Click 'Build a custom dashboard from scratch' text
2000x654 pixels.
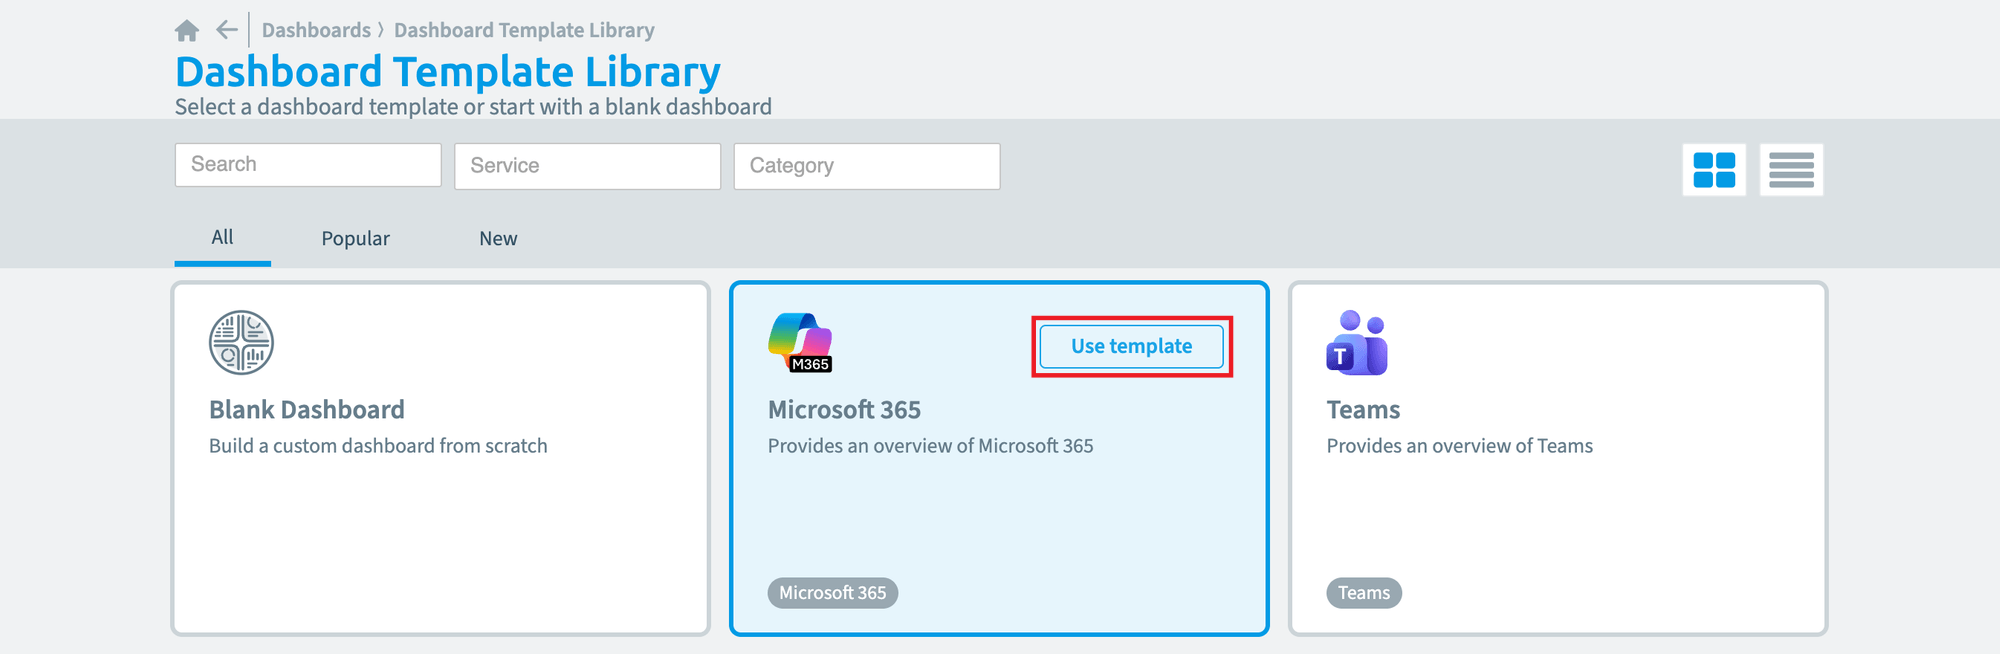[x=378, y=446]
